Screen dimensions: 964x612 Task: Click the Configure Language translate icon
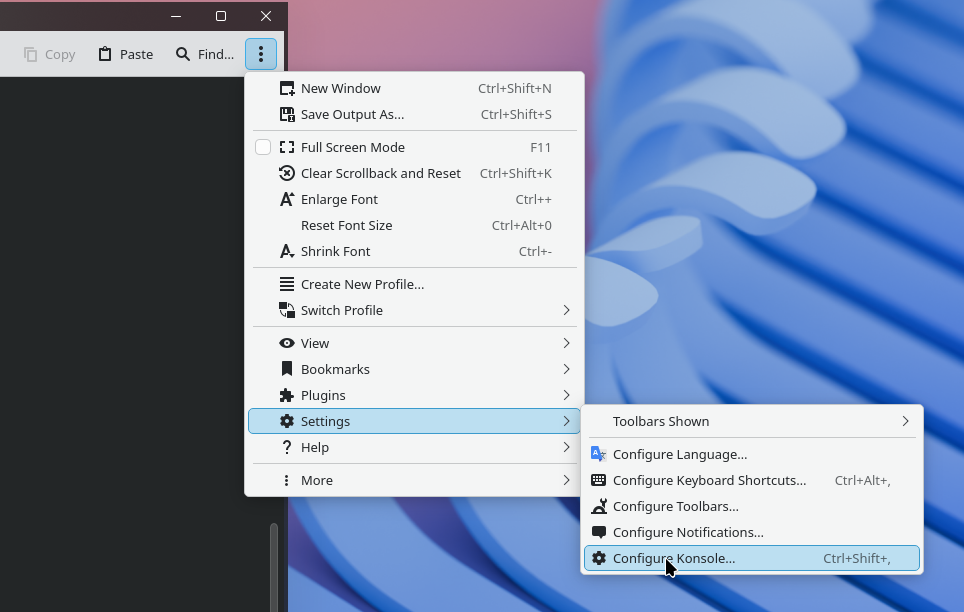pos(598,454)
